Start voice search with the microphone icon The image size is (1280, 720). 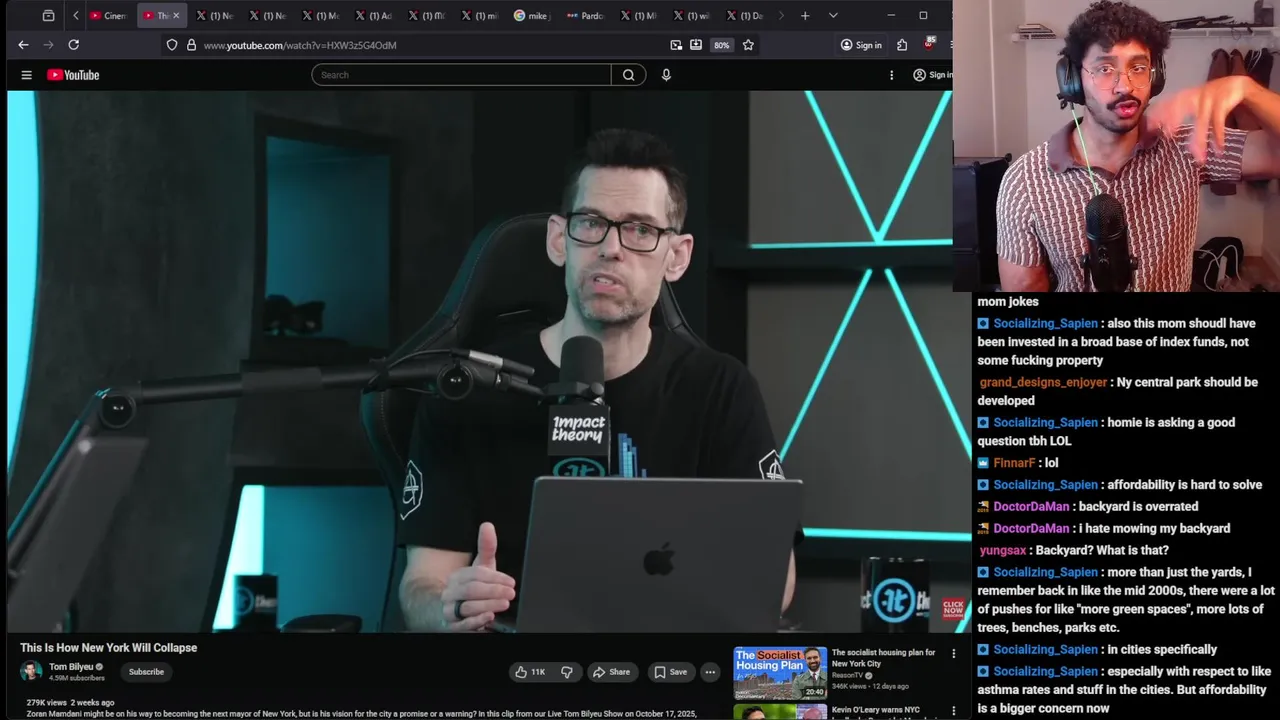point(666,75)
